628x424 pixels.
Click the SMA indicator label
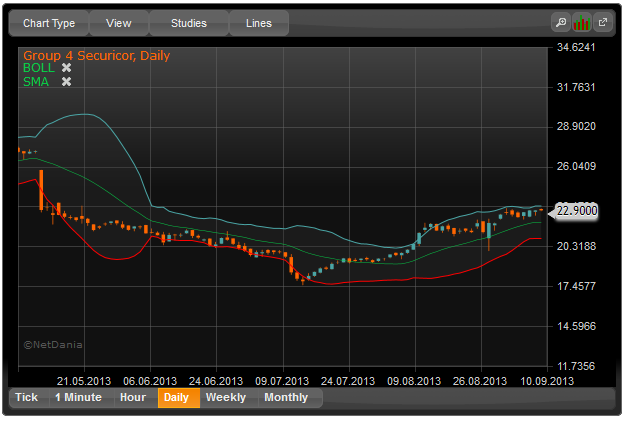[36, 82]
